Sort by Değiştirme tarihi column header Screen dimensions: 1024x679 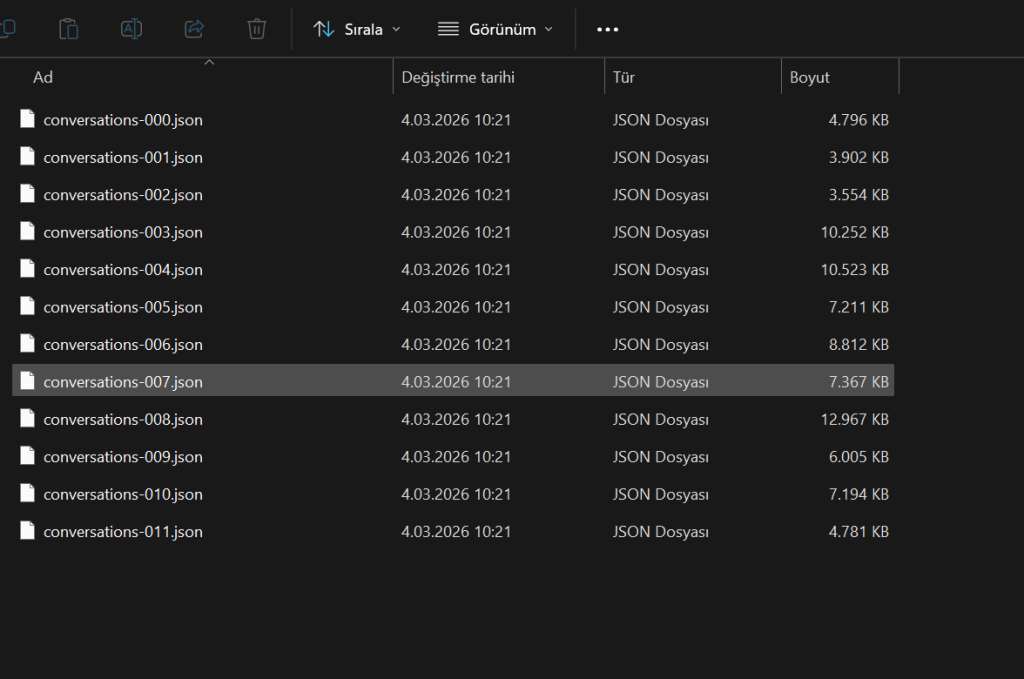458,77
